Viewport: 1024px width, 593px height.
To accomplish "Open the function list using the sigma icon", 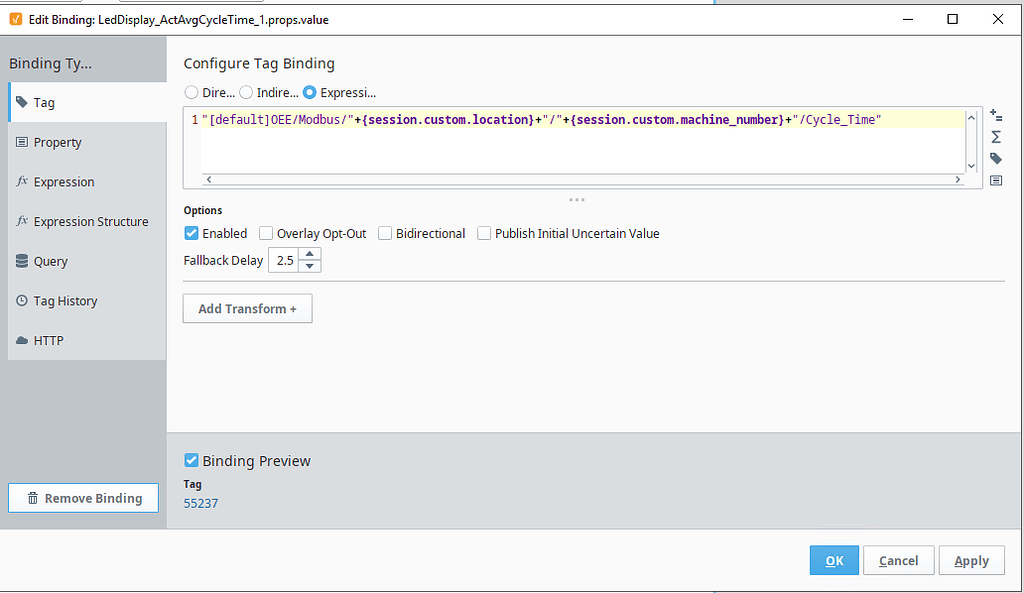I will click(996, 136).
